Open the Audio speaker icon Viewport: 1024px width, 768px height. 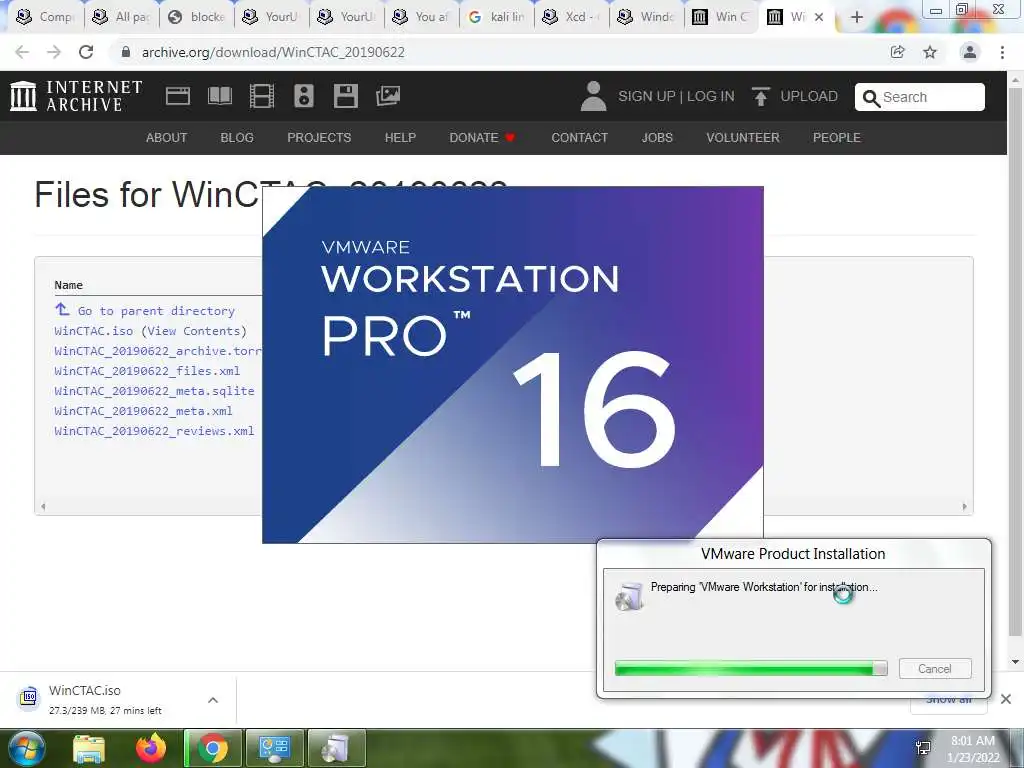[304, 96]
